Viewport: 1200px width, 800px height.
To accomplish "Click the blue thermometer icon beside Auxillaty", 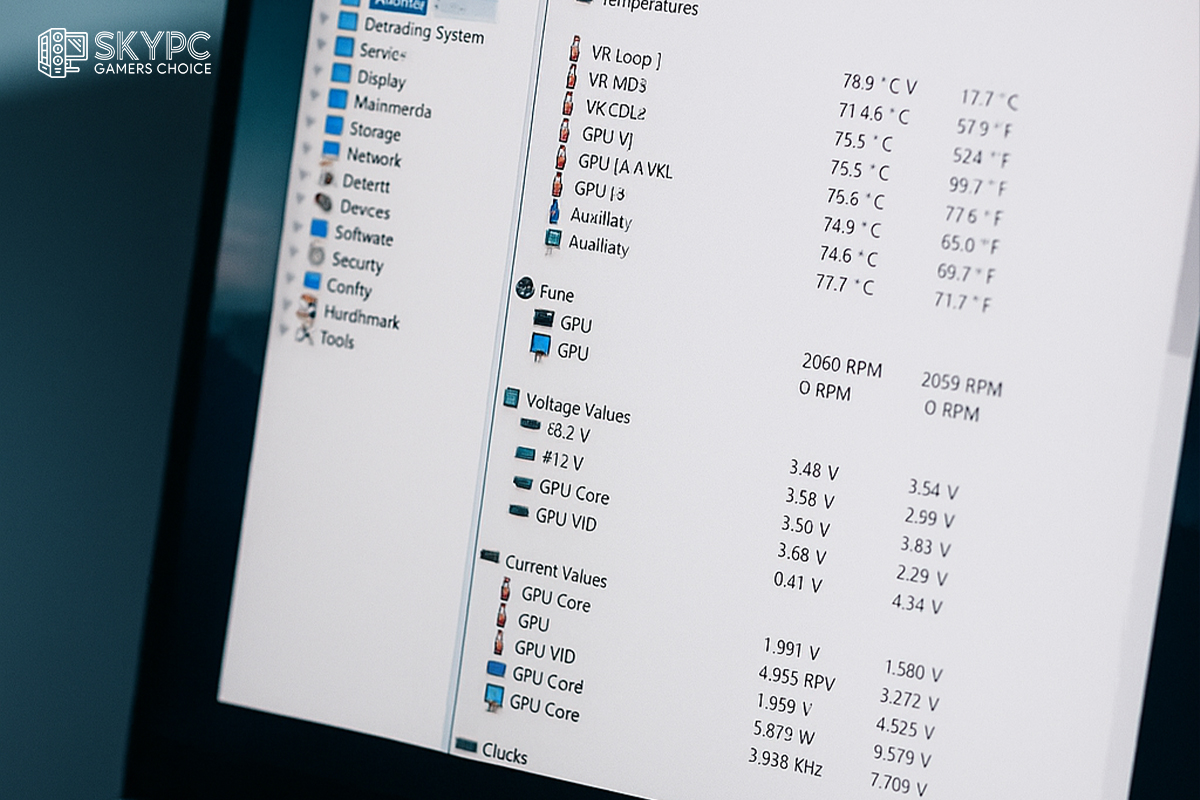I will pos(553,212).
